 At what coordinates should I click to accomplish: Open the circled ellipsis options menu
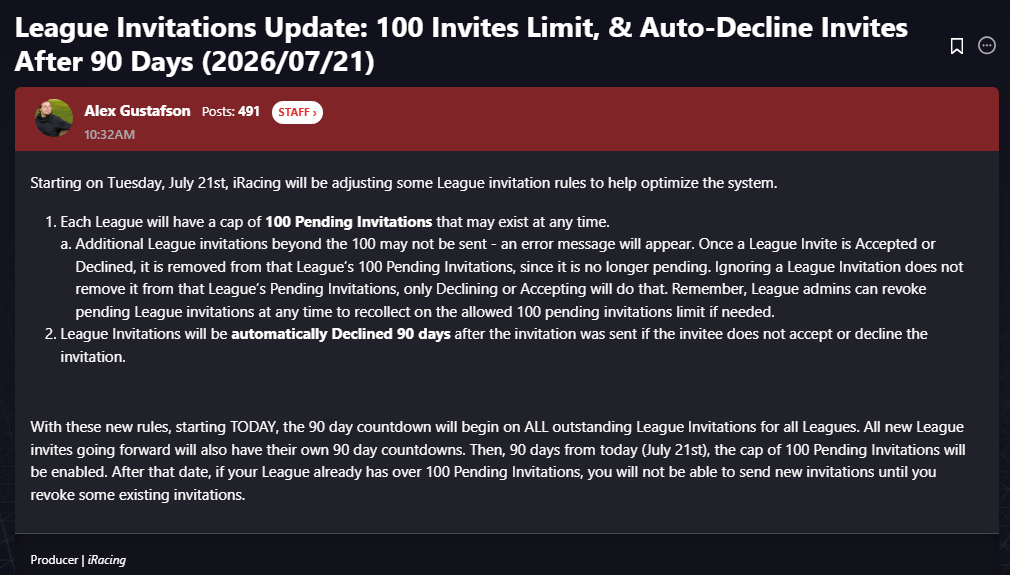pos(987,46)
